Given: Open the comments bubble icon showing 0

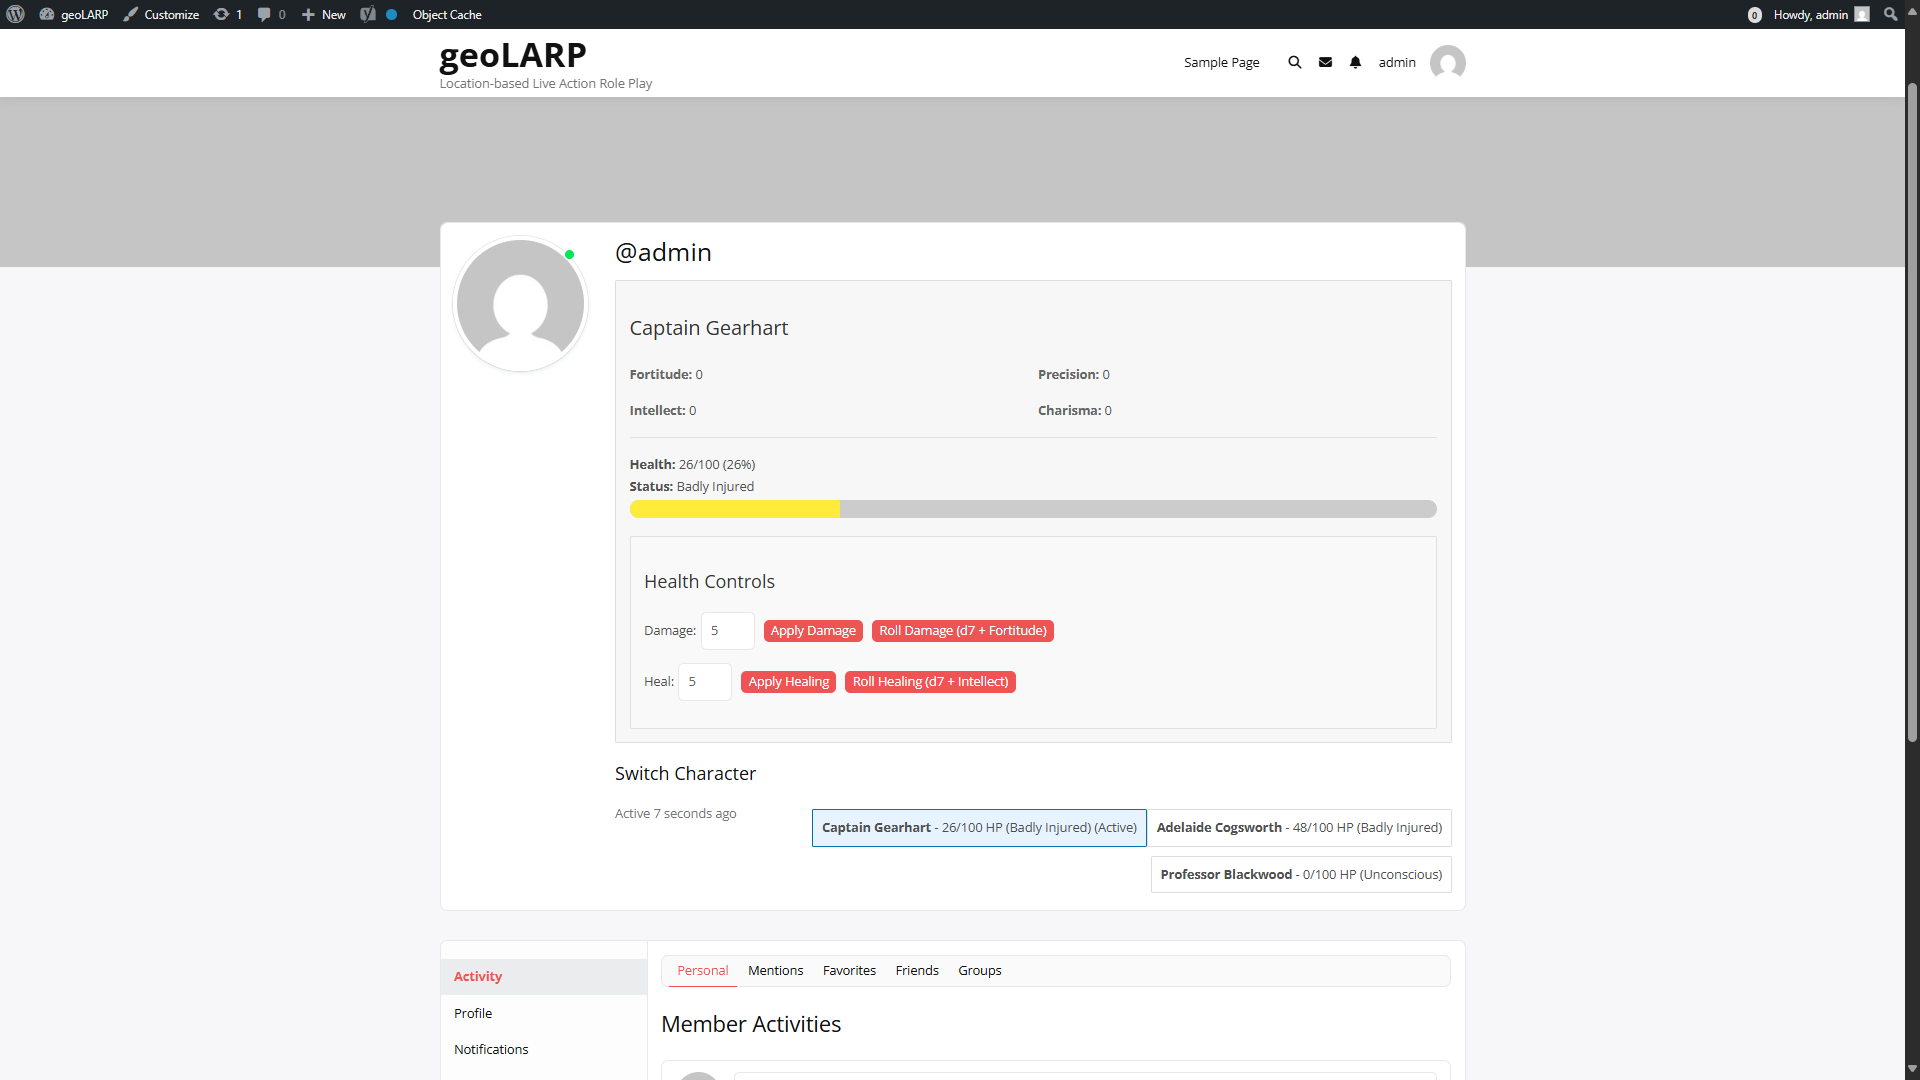Looking at the screenshot, I should (x=270, y=14).
